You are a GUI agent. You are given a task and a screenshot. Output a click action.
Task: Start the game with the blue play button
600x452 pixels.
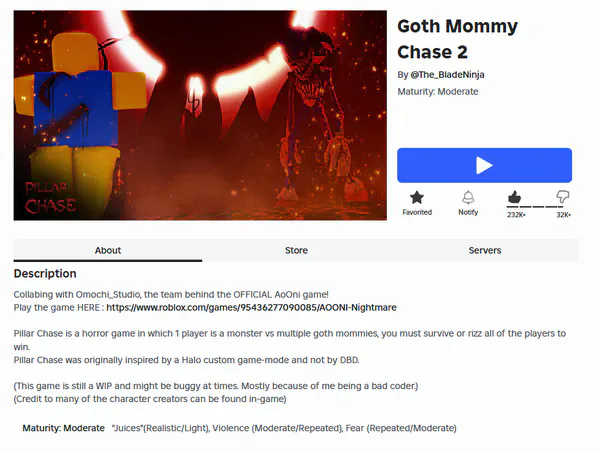coord(484,165)
